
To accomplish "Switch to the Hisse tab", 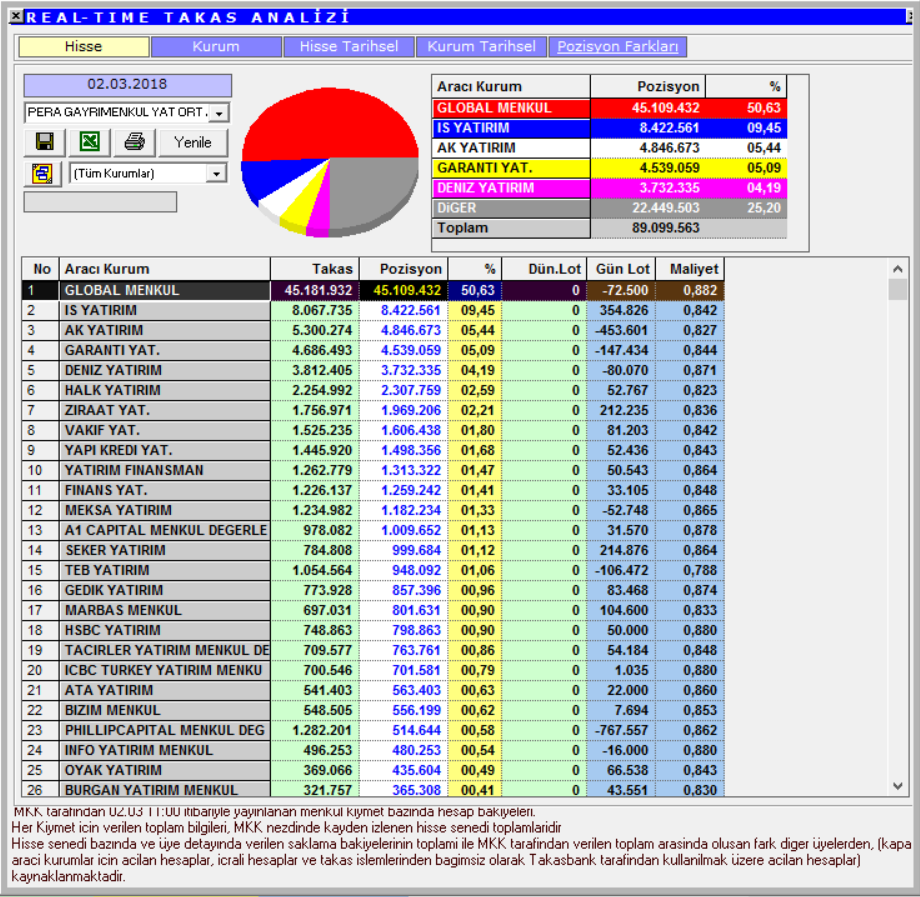I will 83,46.
